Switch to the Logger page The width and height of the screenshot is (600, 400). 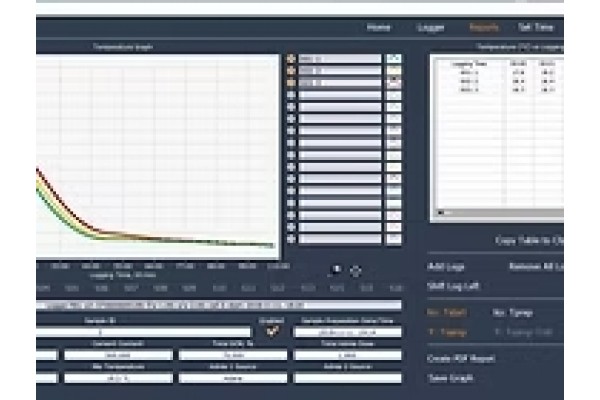[430, 28]
